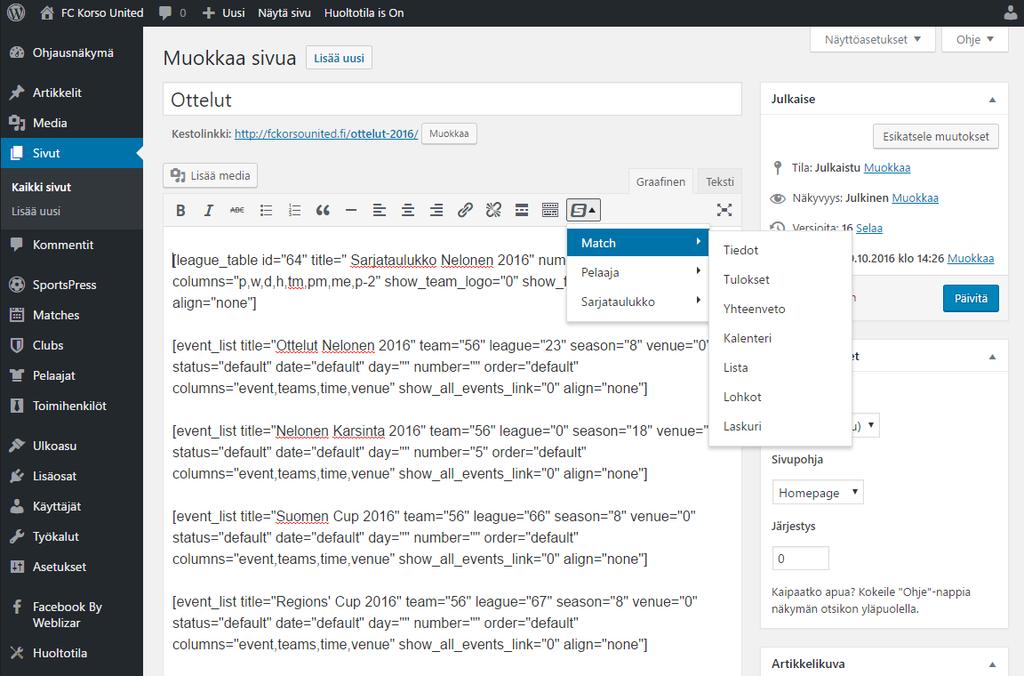
Task: Choose Yhteenveto from Match submenu
Action: click(780, 309)
